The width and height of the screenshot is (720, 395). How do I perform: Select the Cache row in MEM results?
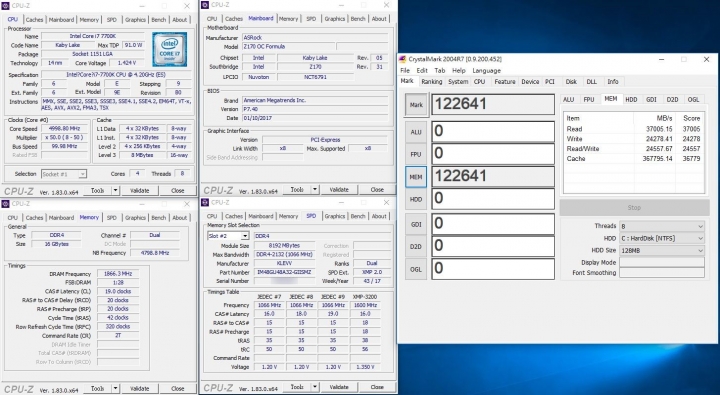click(x=633, y=158)
